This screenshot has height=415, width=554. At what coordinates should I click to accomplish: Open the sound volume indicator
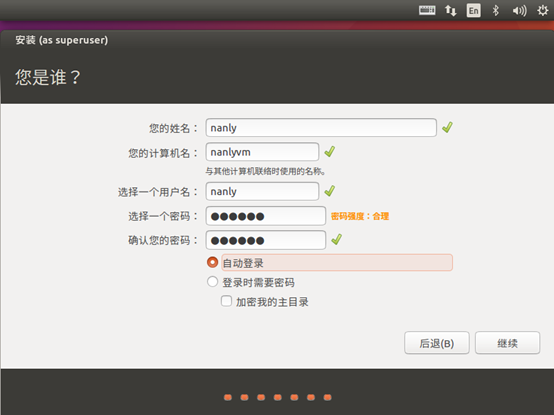[x=519, y=11]
